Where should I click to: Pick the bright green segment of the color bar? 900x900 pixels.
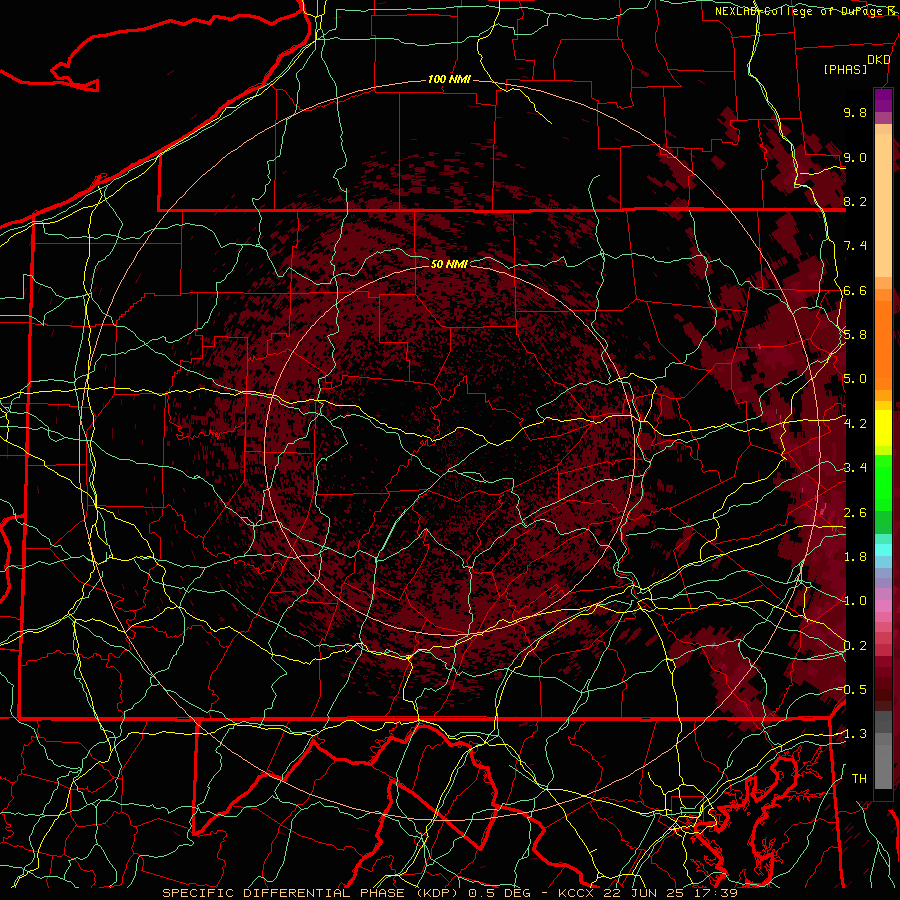pyautogui.click(x=883, y=482)
